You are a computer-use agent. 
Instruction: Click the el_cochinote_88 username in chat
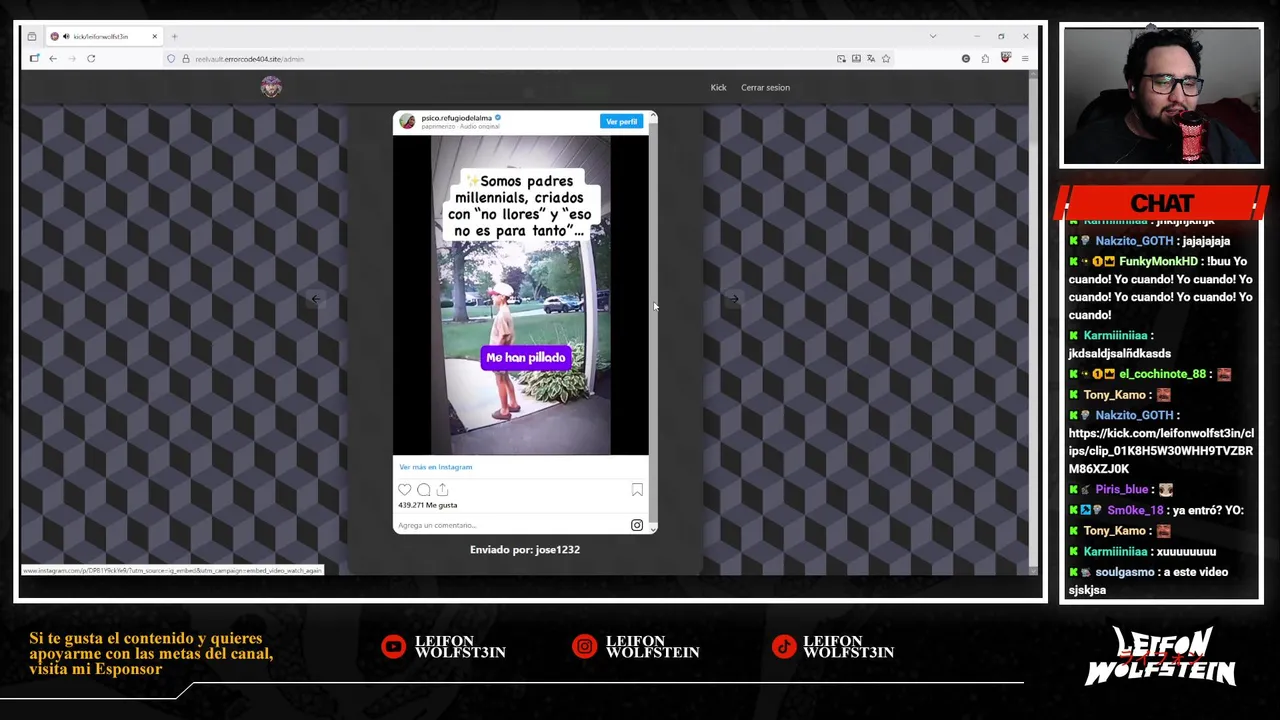(x=1162, y=374)
